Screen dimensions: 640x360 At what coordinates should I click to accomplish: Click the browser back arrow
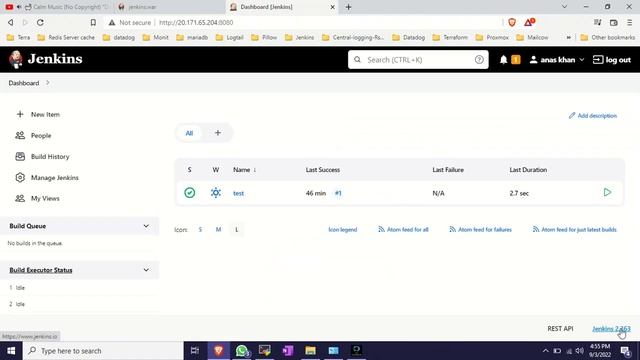coord(11,22)
